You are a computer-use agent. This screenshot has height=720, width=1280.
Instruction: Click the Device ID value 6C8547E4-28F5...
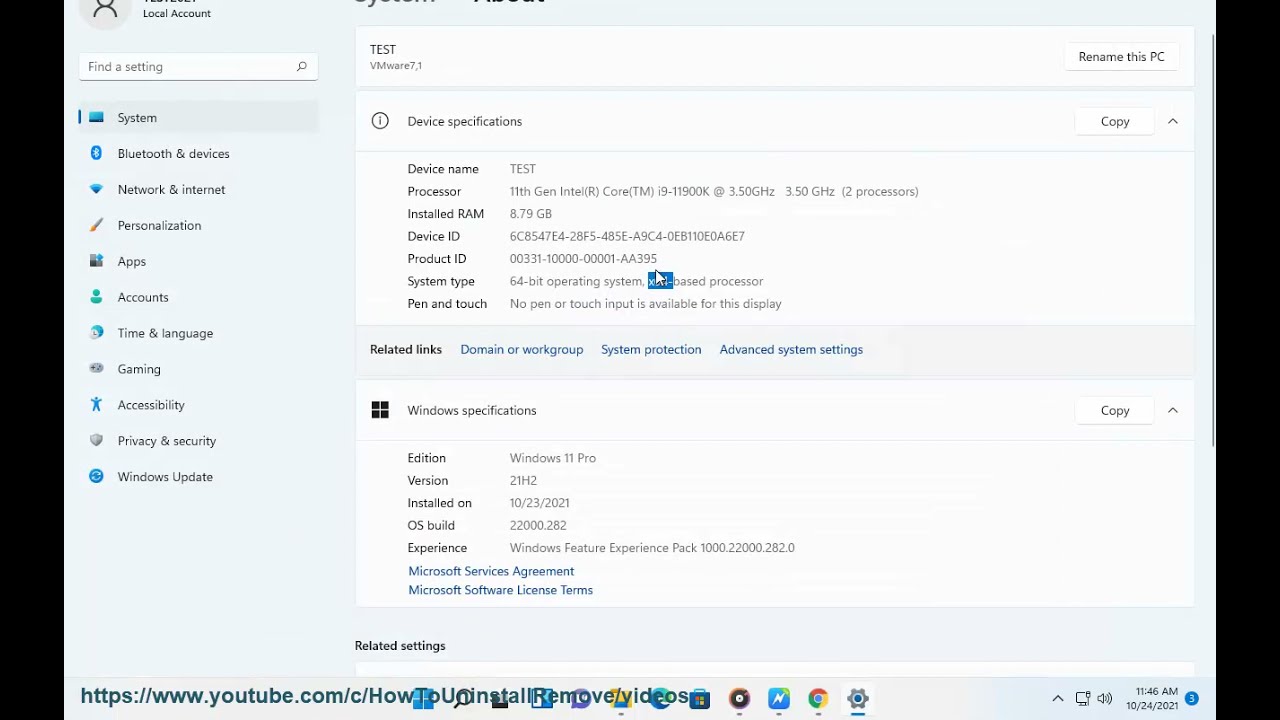627,236
